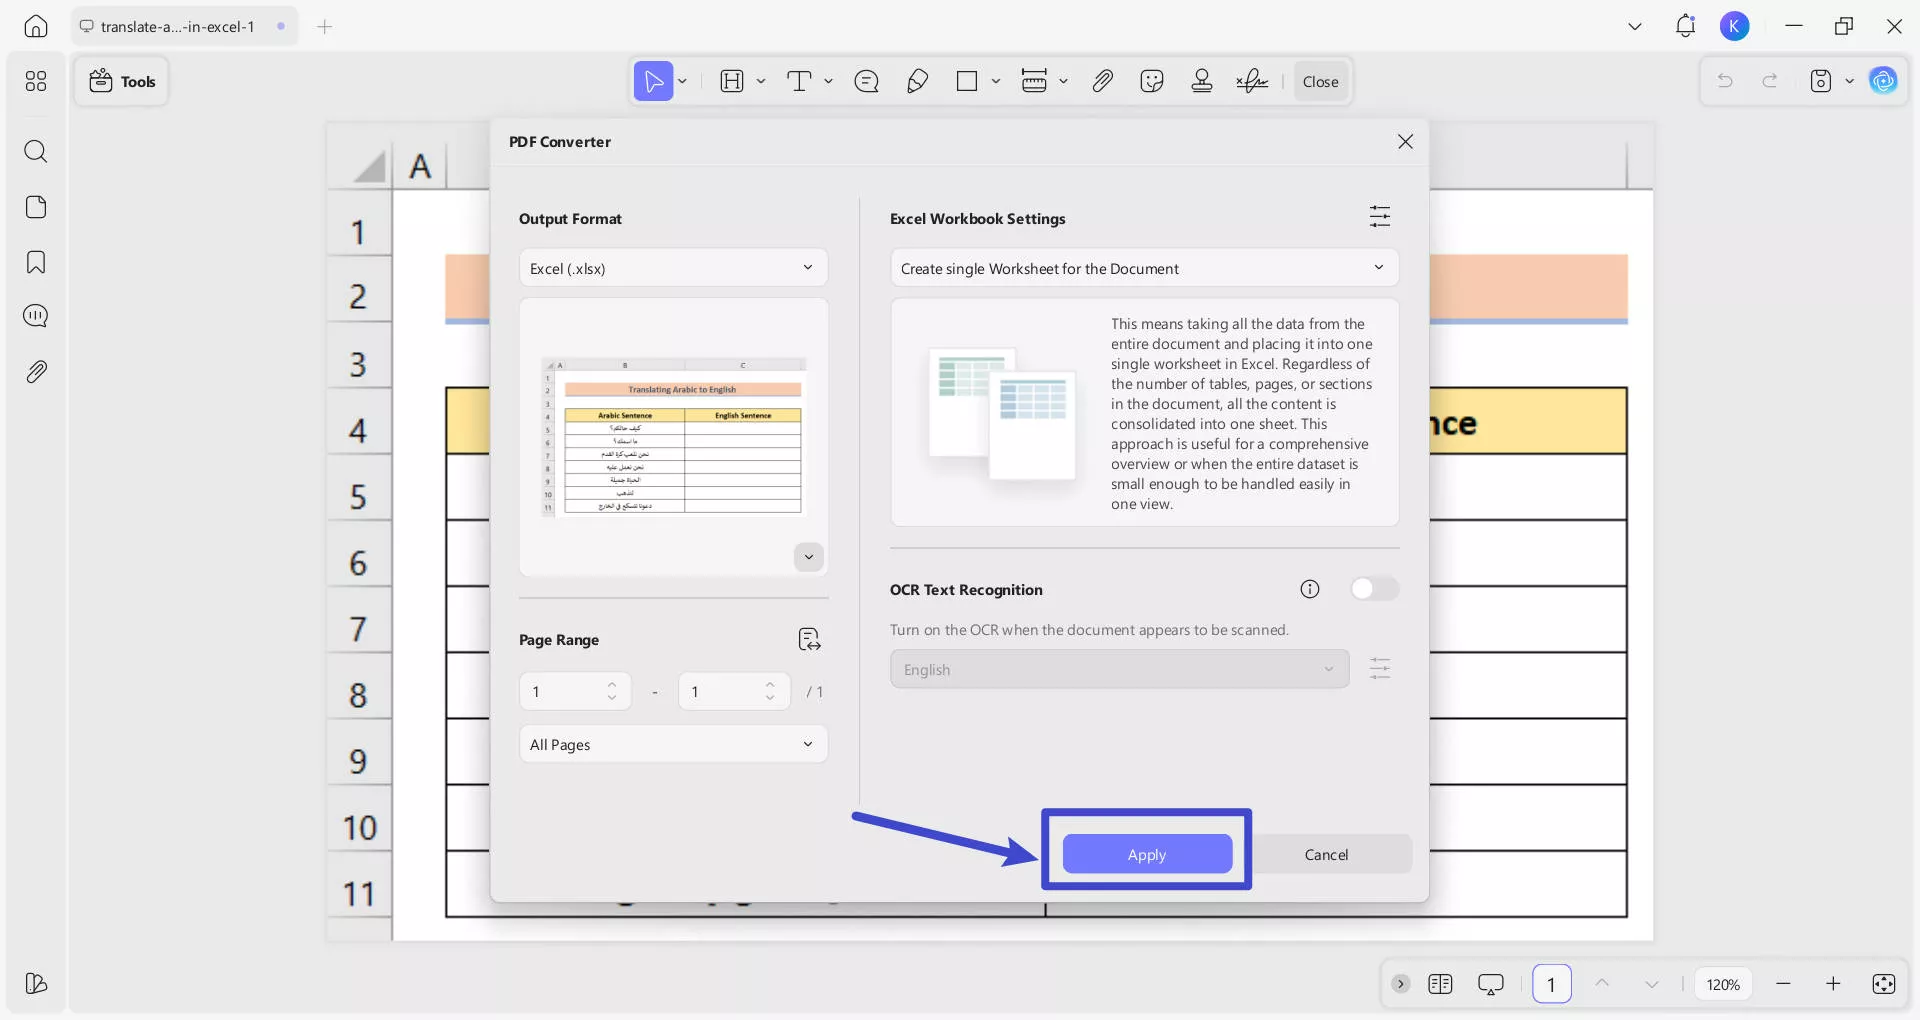Open the Tools menu button
The height and width of the screenshot is (1020, 1920).
[122, 82]
